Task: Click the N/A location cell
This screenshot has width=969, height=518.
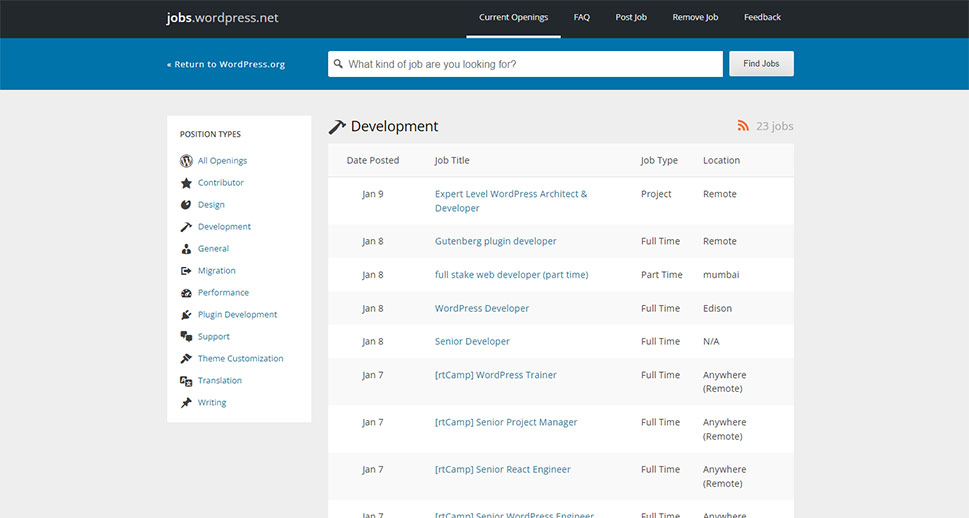Action: tap(711, 341)
